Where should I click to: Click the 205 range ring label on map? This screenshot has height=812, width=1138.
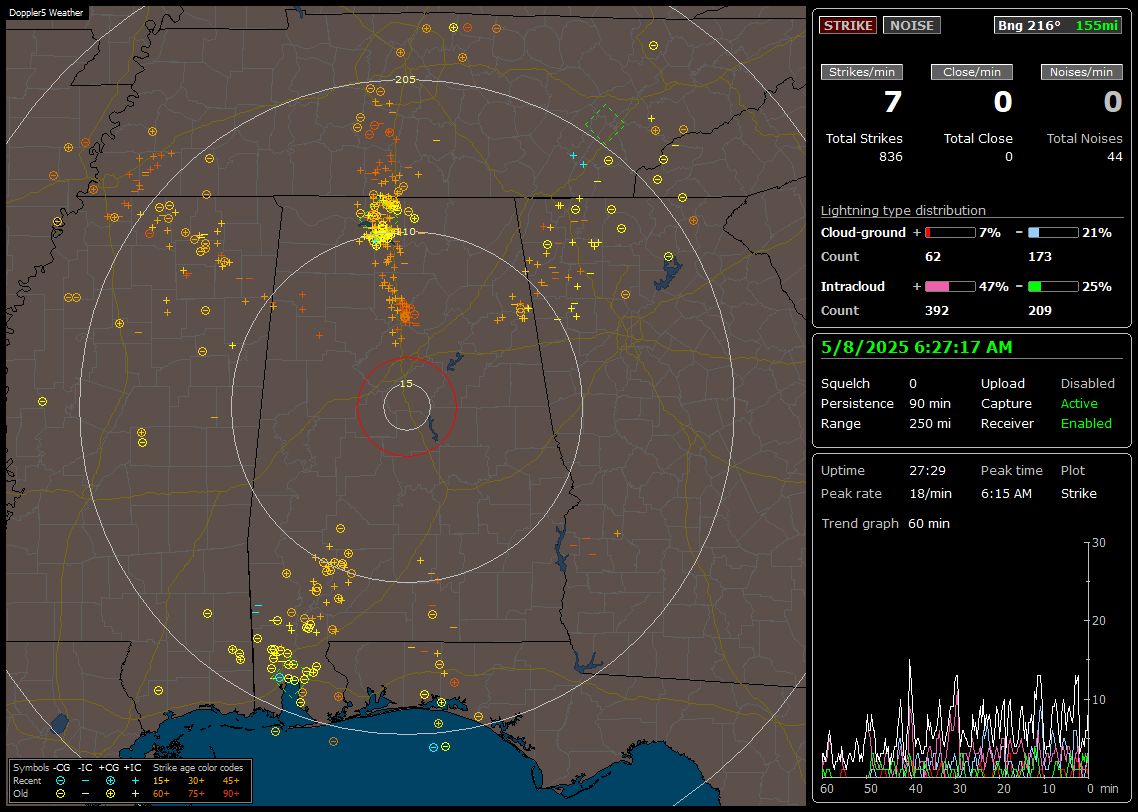[405, 80]
